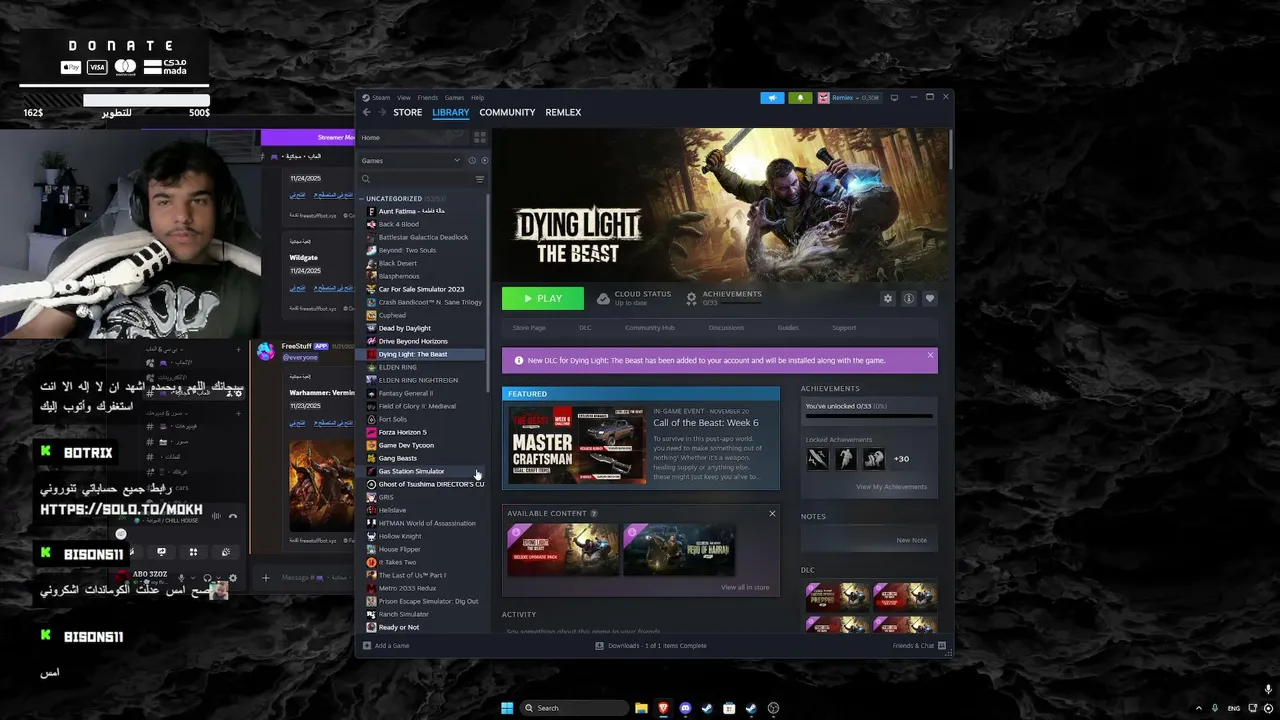Click the library search field
Viewport: 1280px width, 720px height.
415,179
